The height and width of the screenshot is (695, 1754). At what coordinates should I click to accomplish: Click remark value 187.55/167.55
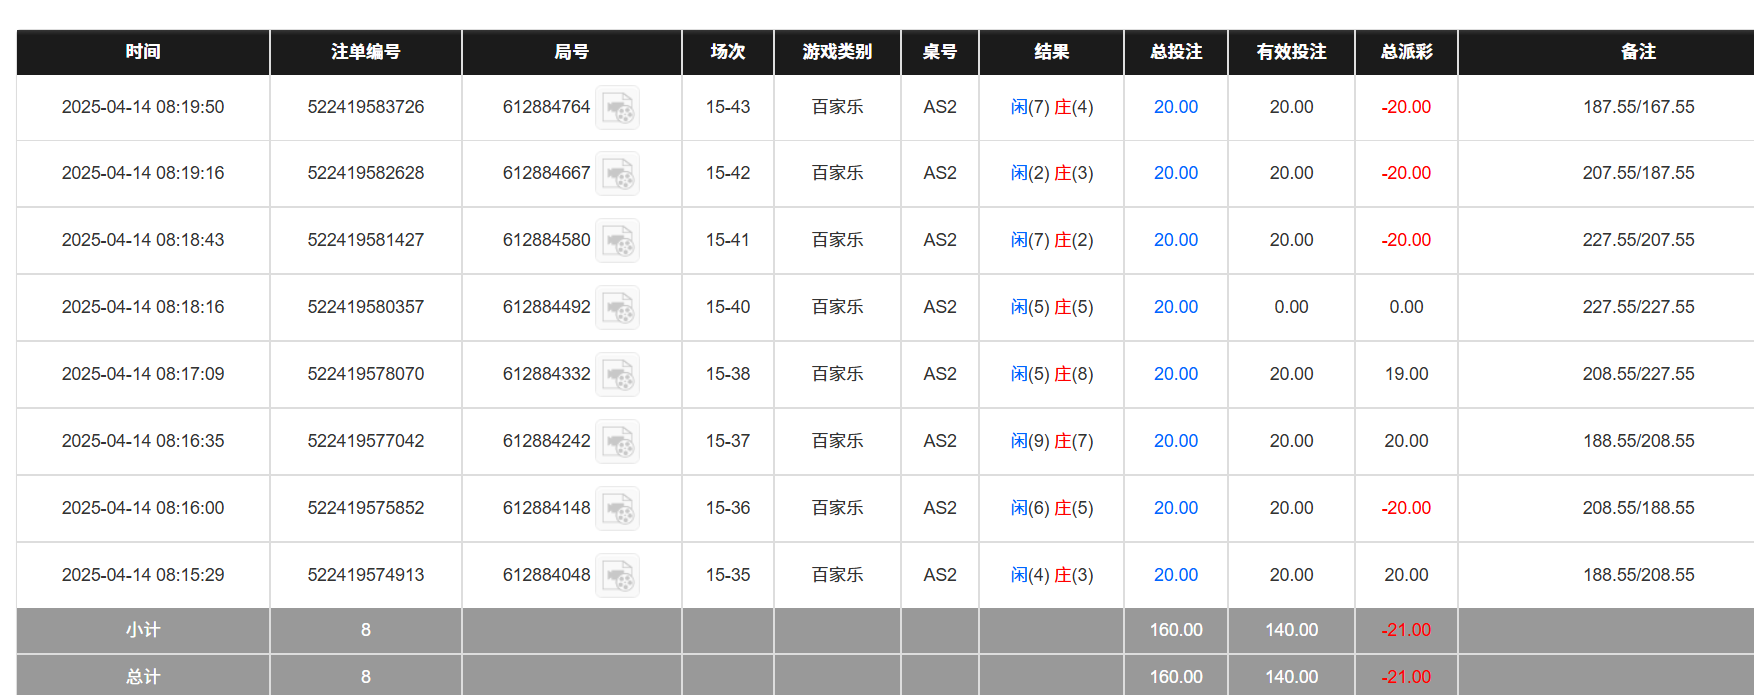1638,107
